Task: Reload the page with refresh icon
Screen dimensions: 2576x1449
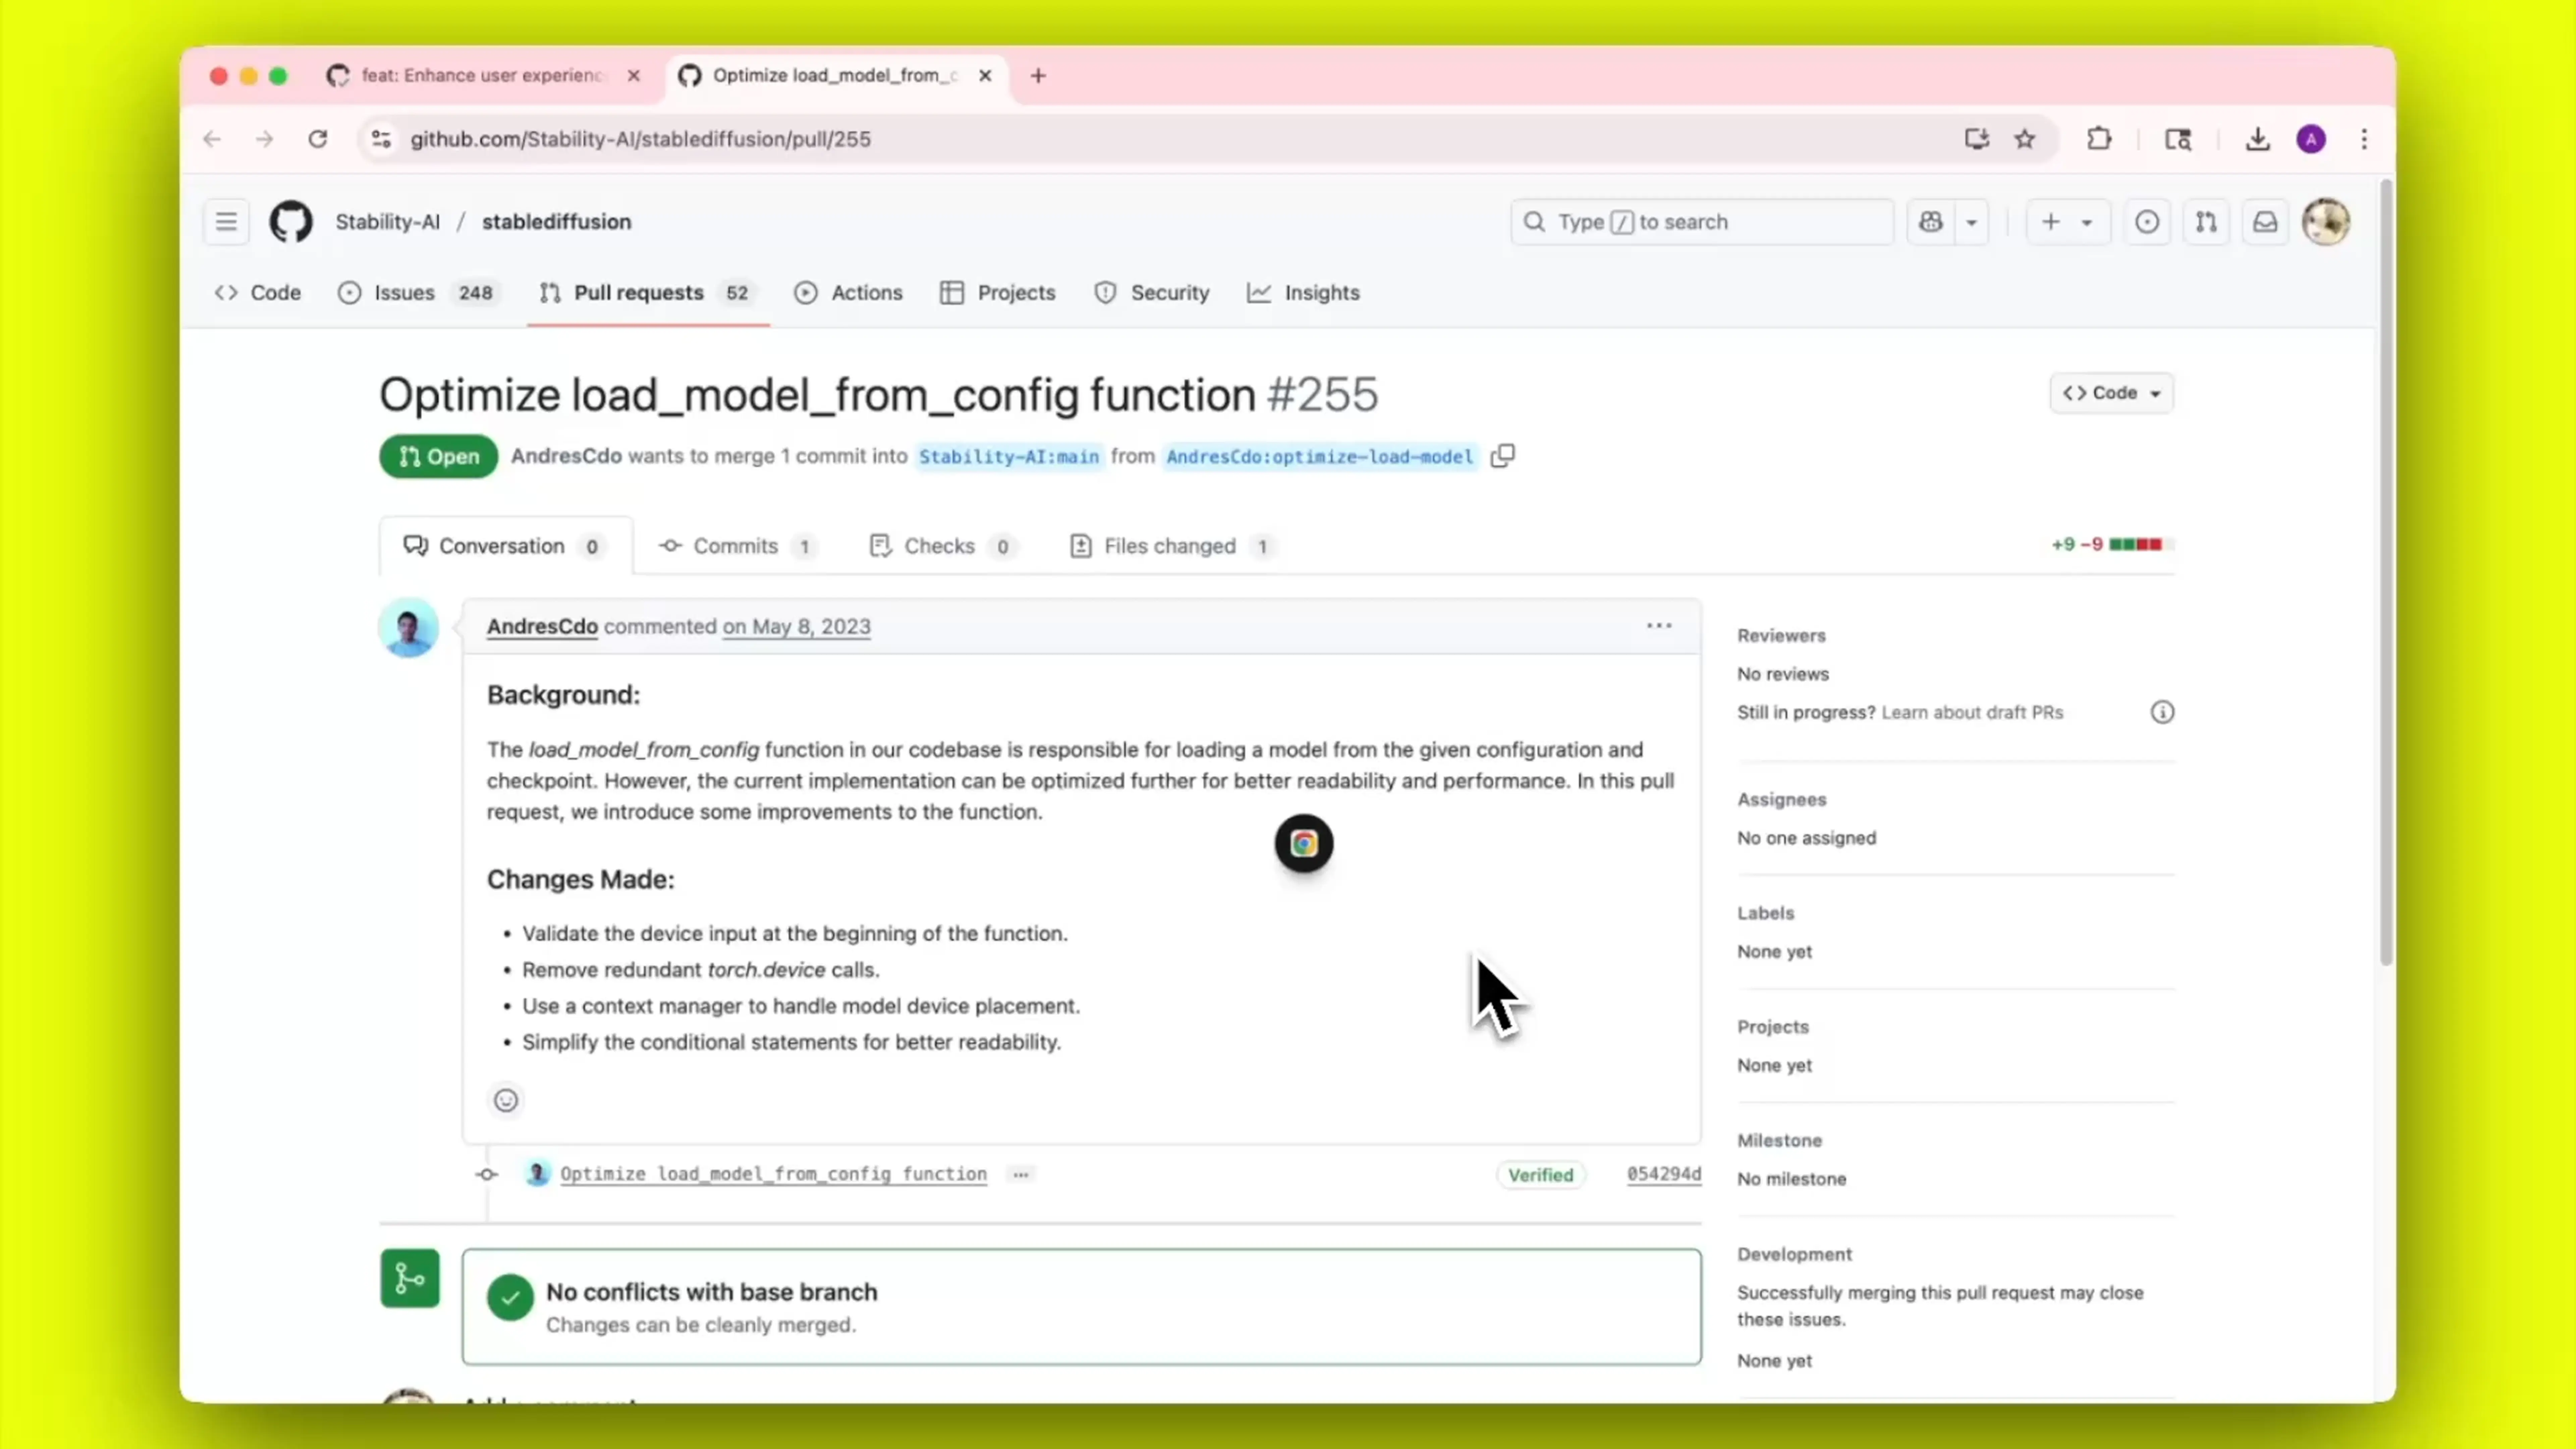Action: pyautogui.click(x=318, y=139)
